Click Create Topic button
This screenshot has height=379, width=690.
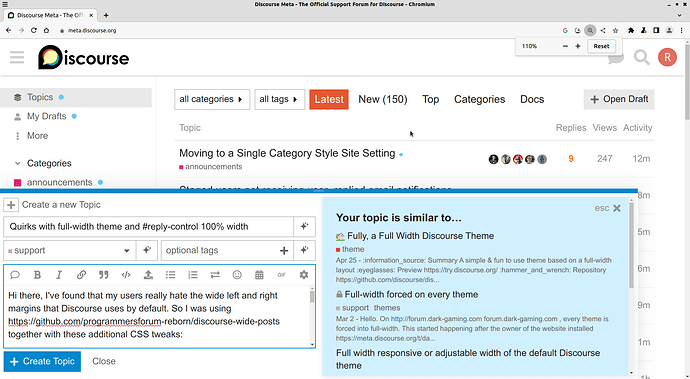(x=42, y=361)
